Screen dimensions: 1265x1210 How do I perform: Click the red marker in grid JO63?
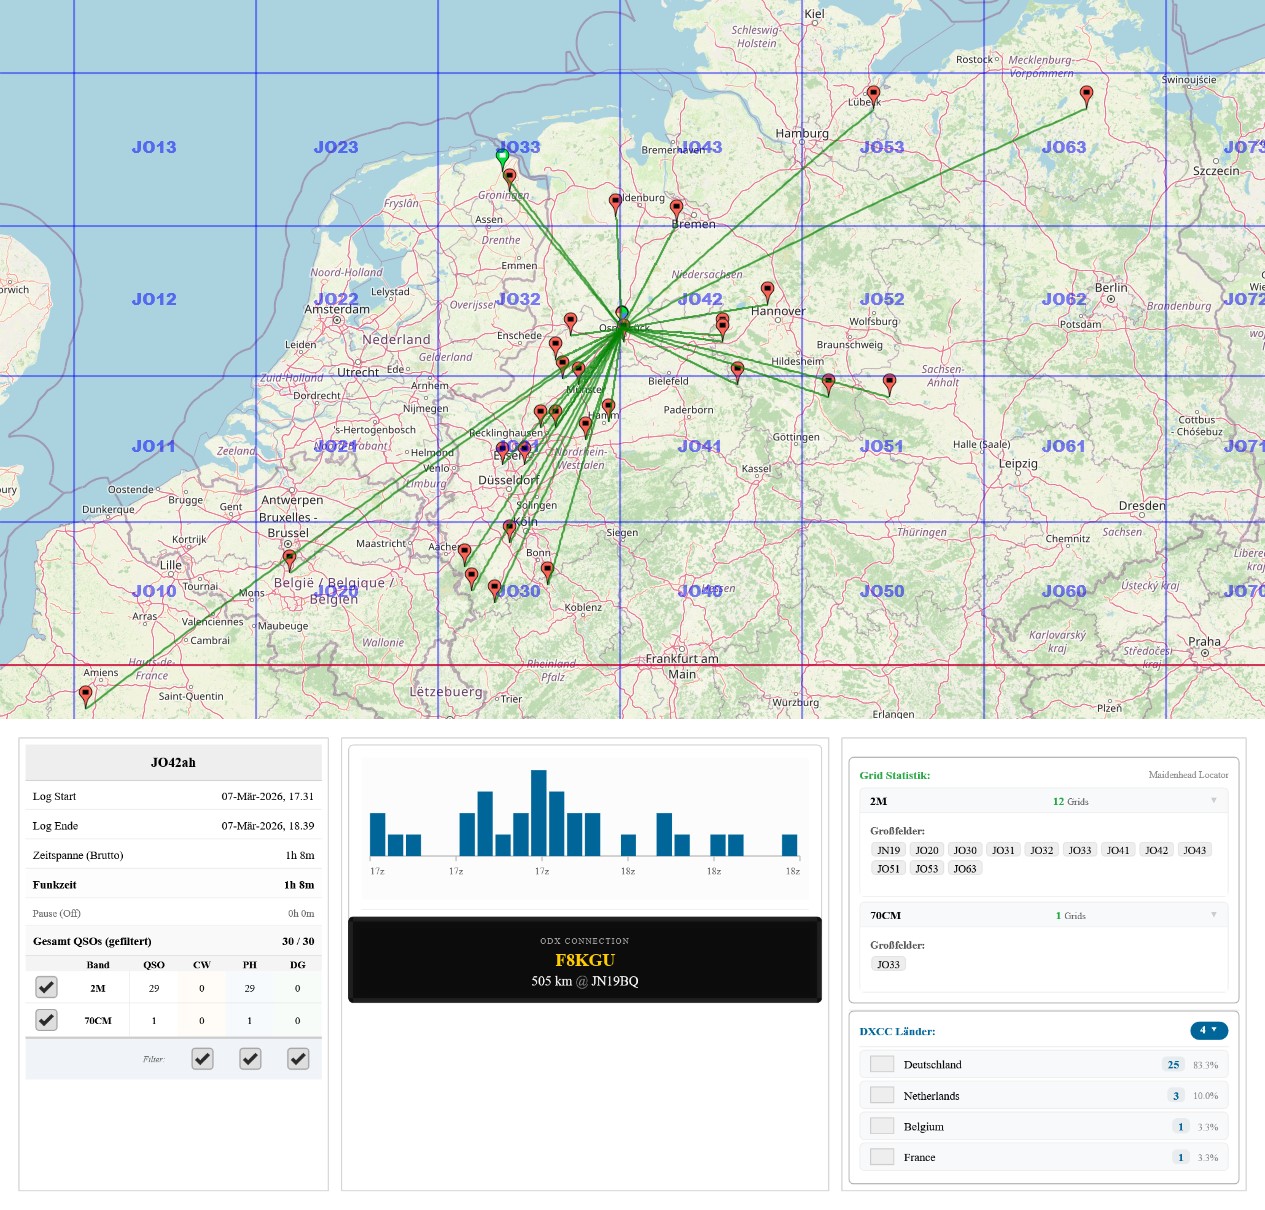tap(1086, 95)
